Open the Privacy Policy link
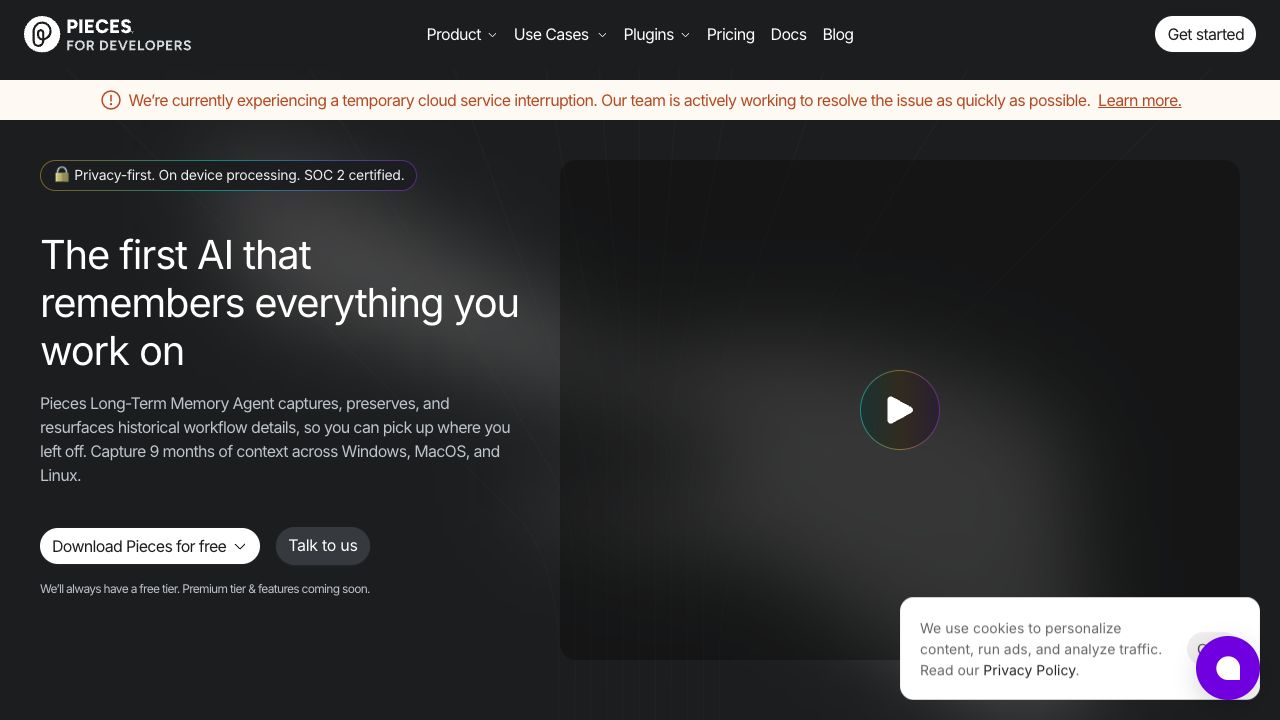 pos(1029,670)
